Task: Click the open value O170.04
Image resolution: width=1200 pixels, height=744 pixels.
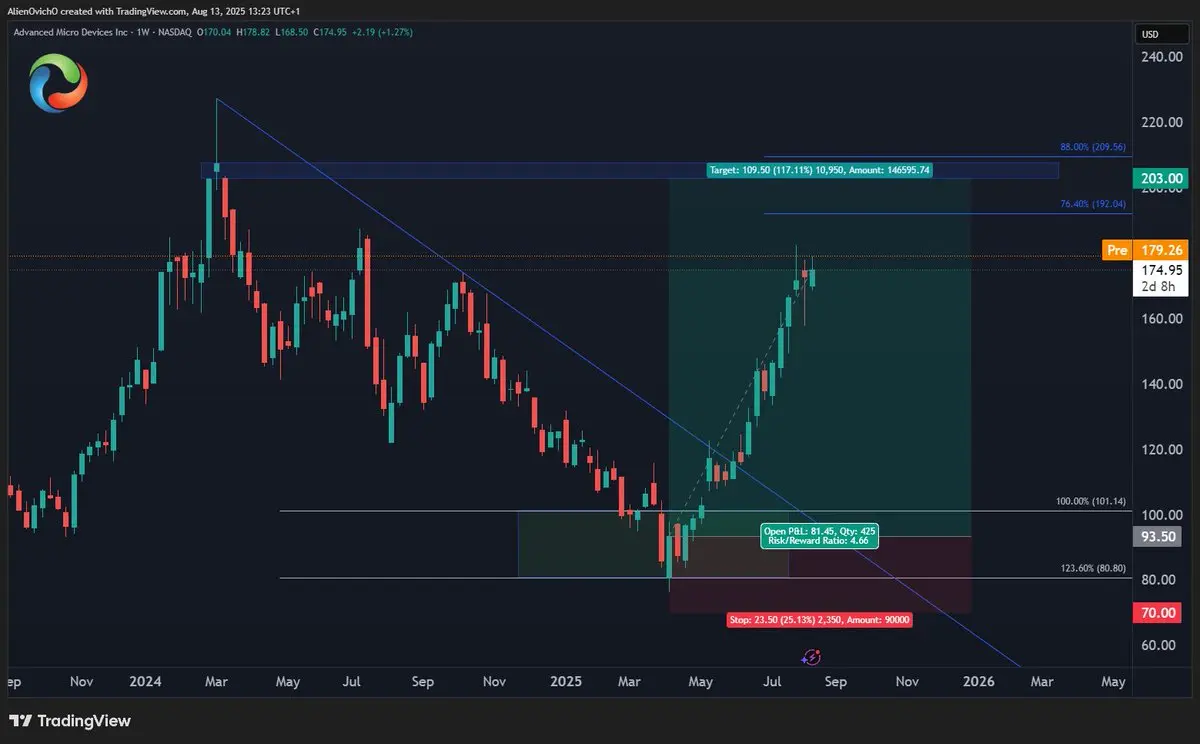Action: point(213,32)
